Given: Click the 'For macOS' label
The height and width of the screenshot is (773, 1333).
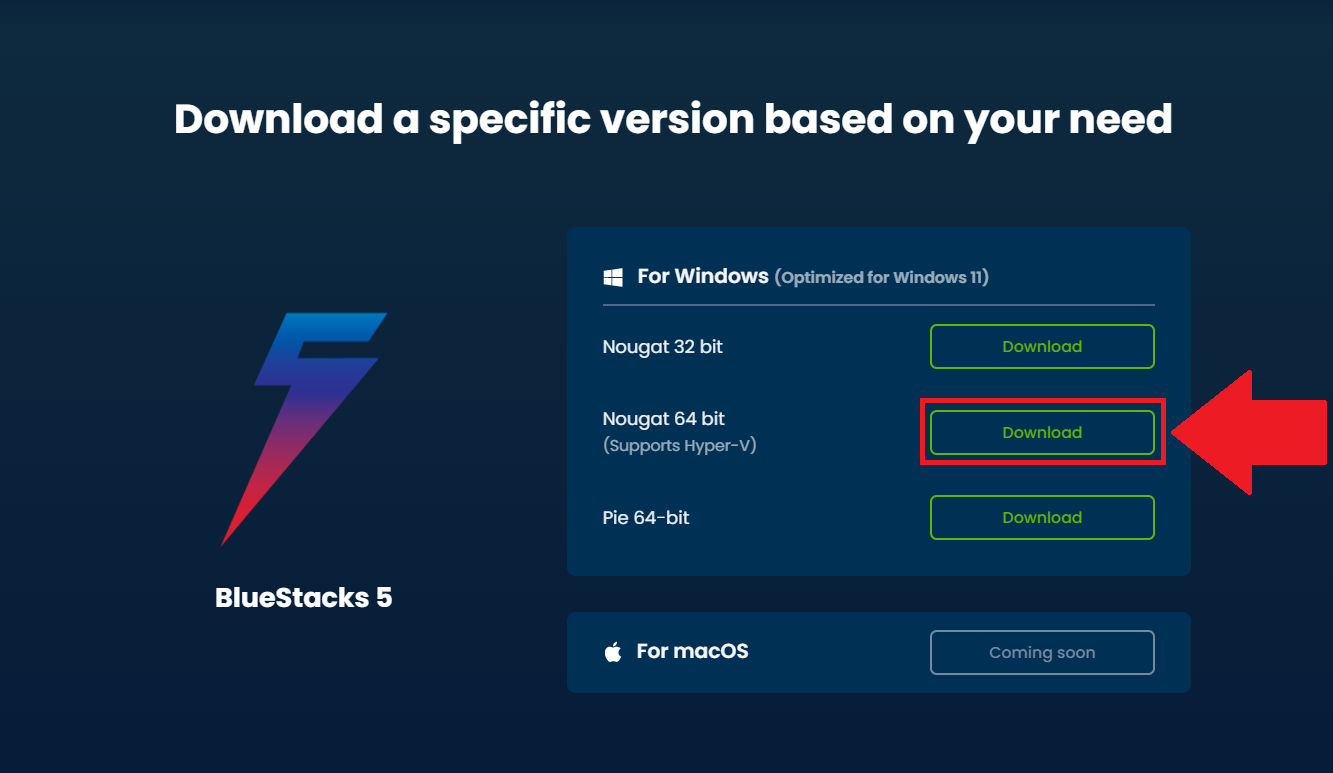Looking at the screenshot, I should (693, 651).
